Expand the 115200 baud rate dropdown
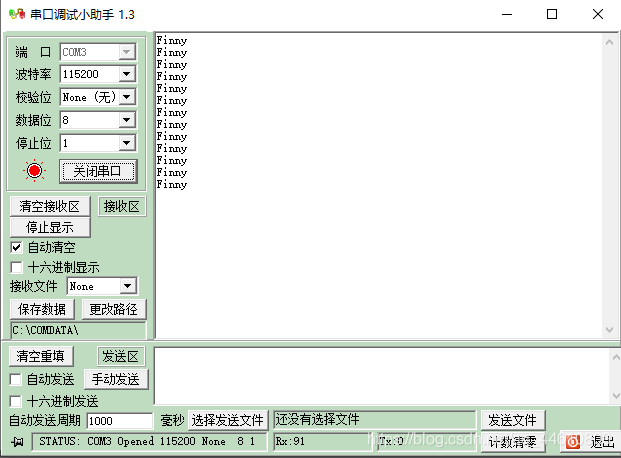Image resolution: width=621 pixels, height=458 pixels. 127,74
